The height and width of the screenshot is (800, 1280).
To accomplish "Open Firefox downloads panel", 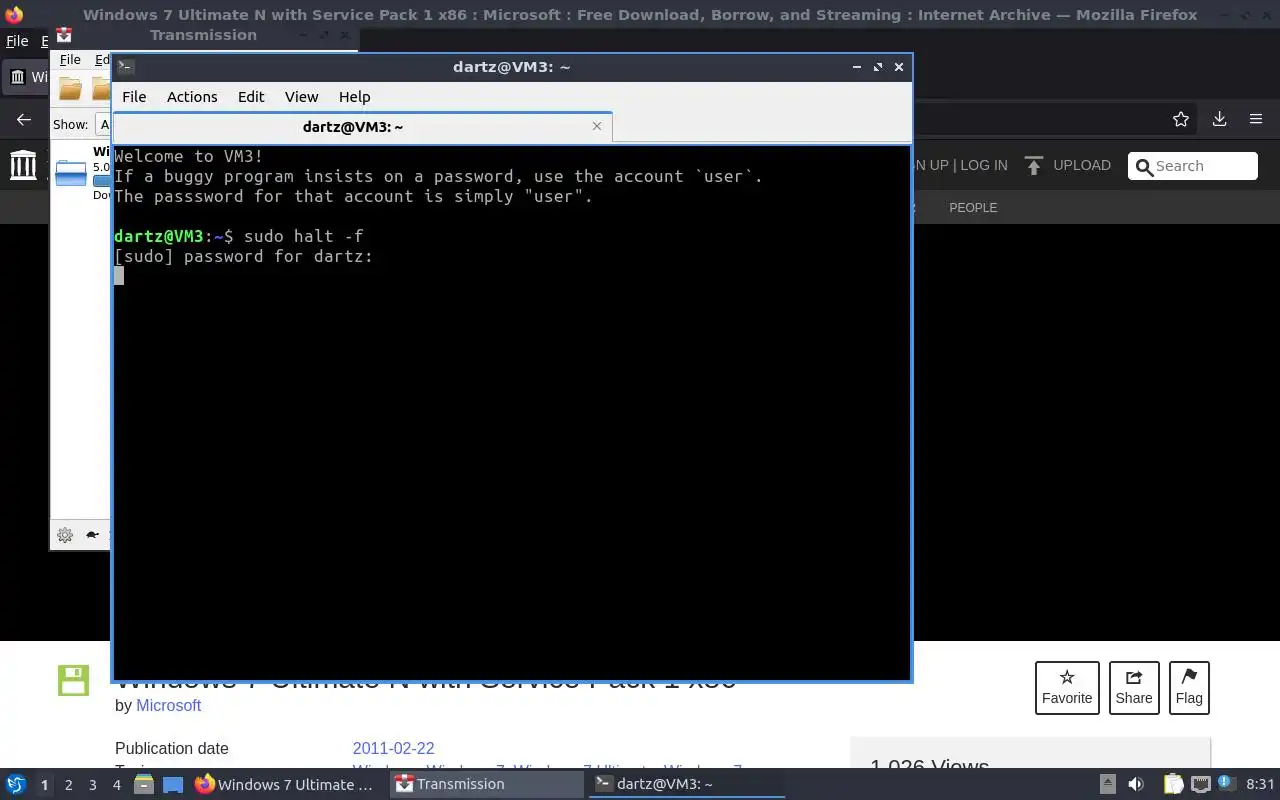I will [1219, 119].
